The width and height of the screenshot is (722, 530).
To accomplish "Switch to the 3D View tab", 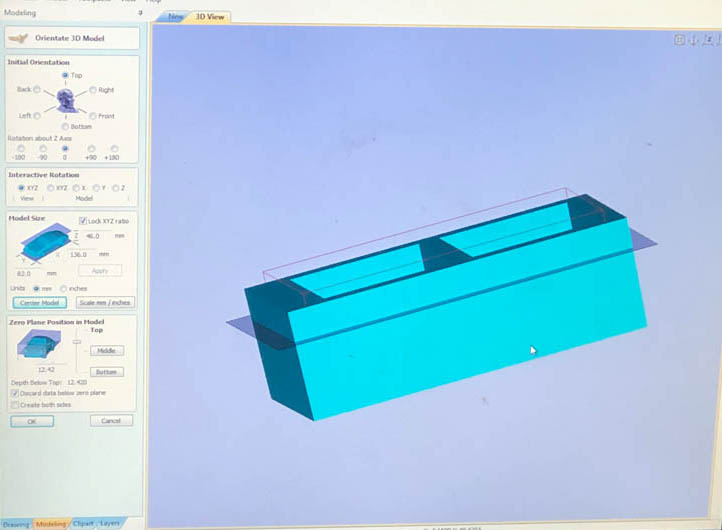I will click(x=210, y=17).
